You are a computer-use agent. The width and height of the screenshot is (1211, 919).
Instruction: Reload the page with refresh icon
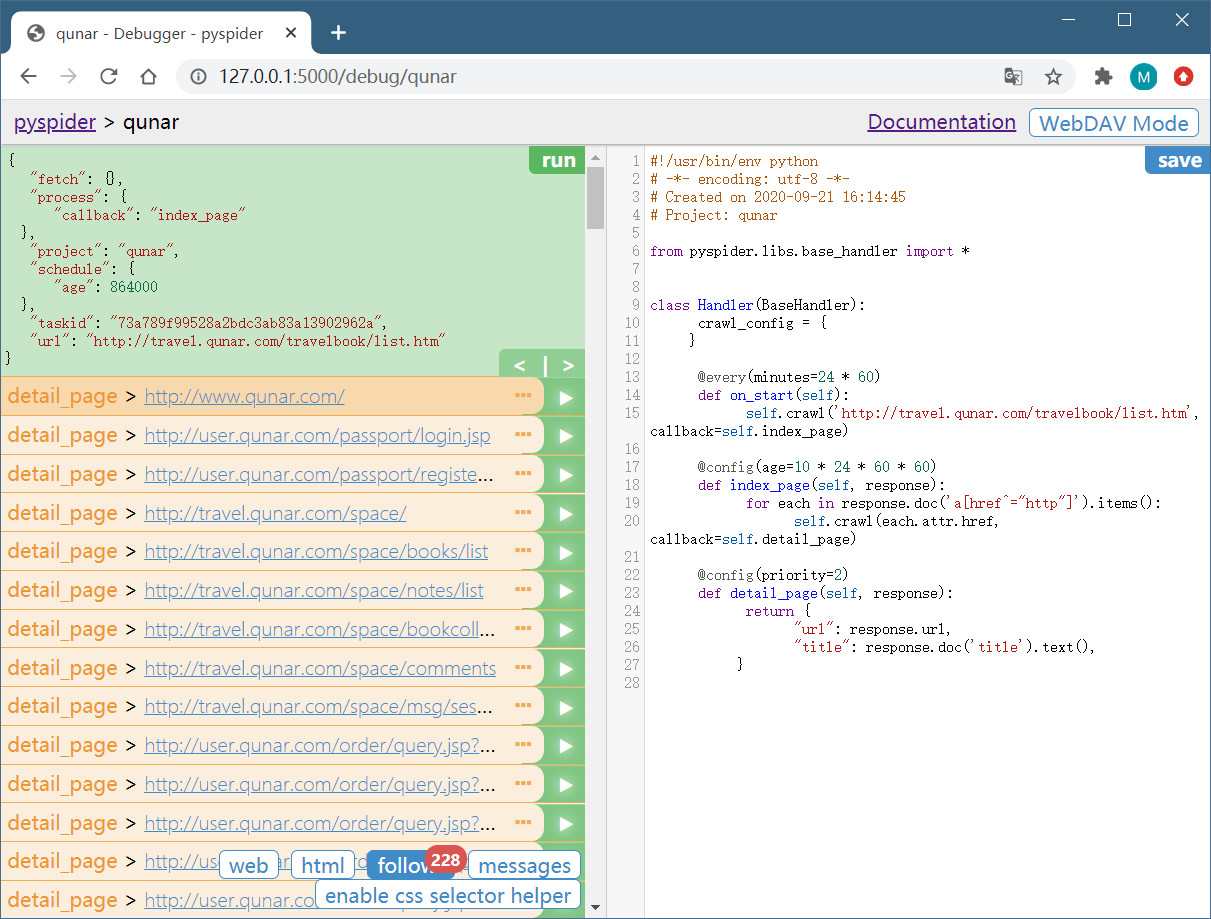pyautogui.click(x=109, y=77)
